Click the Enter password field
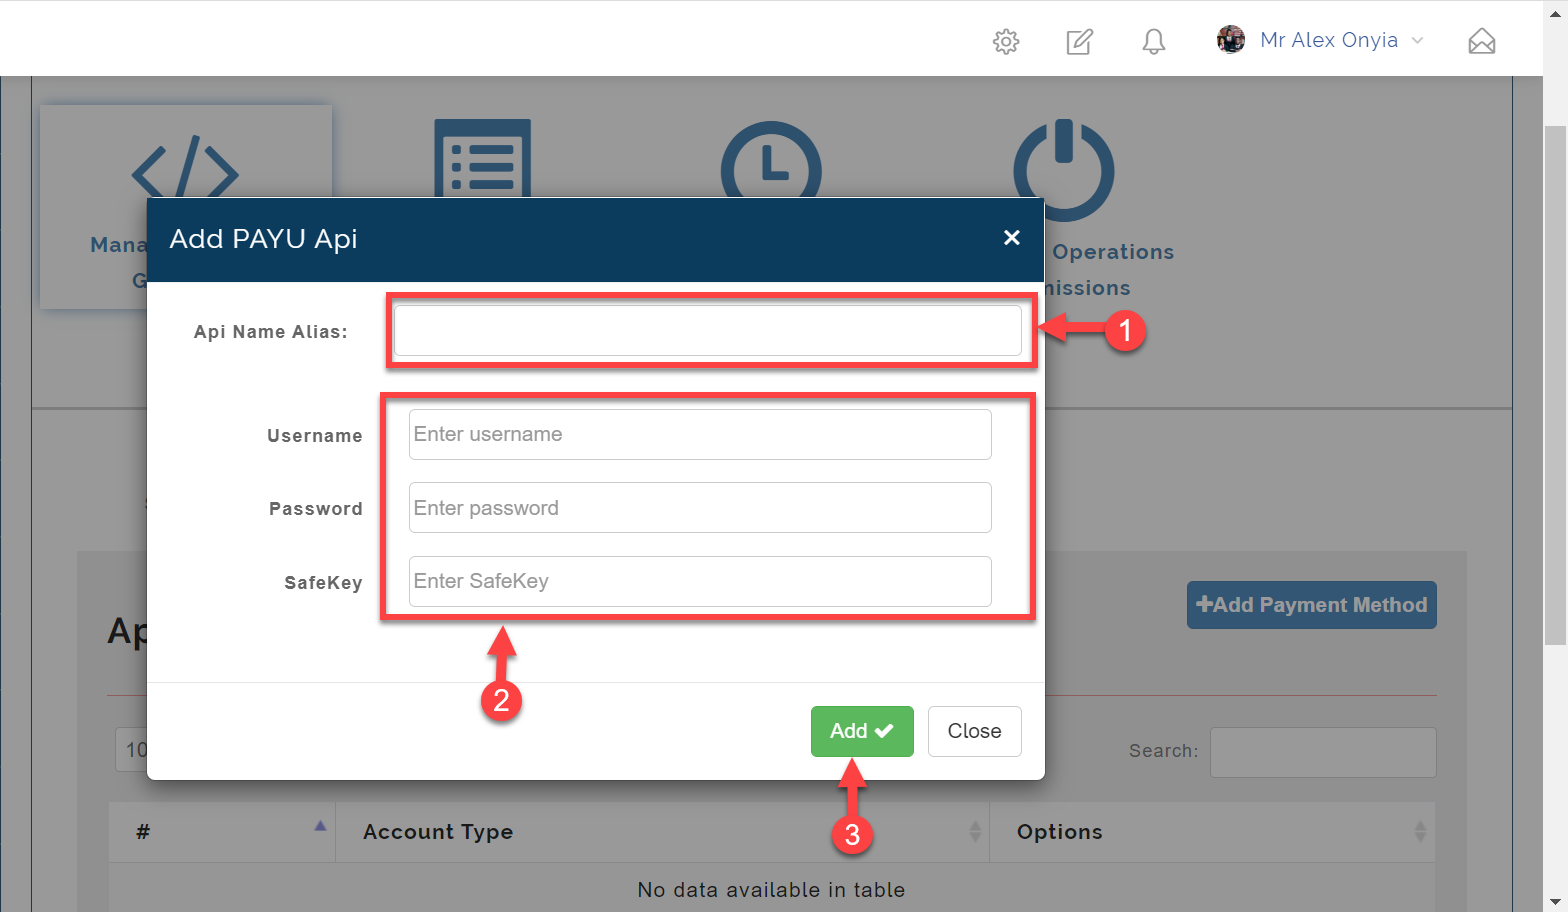This screenshot has width=1568, height=912. (700, 508)
